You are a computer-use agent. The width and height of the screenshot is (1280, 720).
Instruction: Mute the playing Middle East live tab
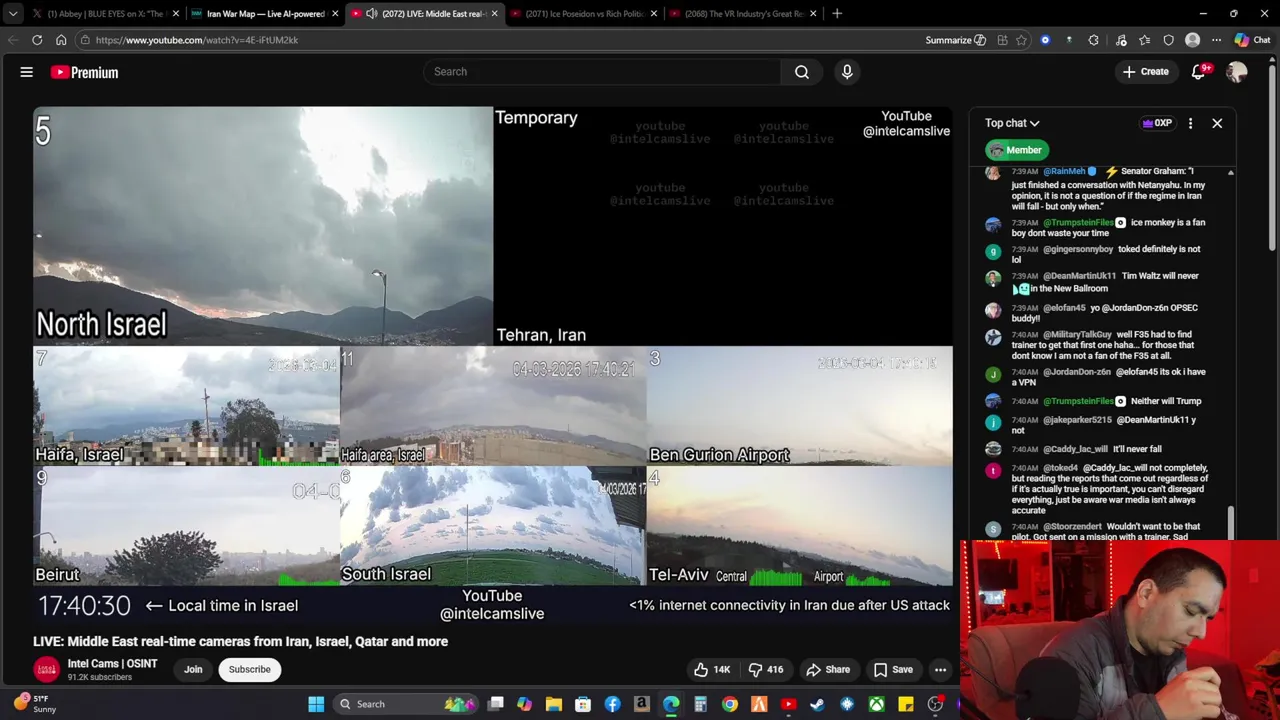(x=371, y=14)
